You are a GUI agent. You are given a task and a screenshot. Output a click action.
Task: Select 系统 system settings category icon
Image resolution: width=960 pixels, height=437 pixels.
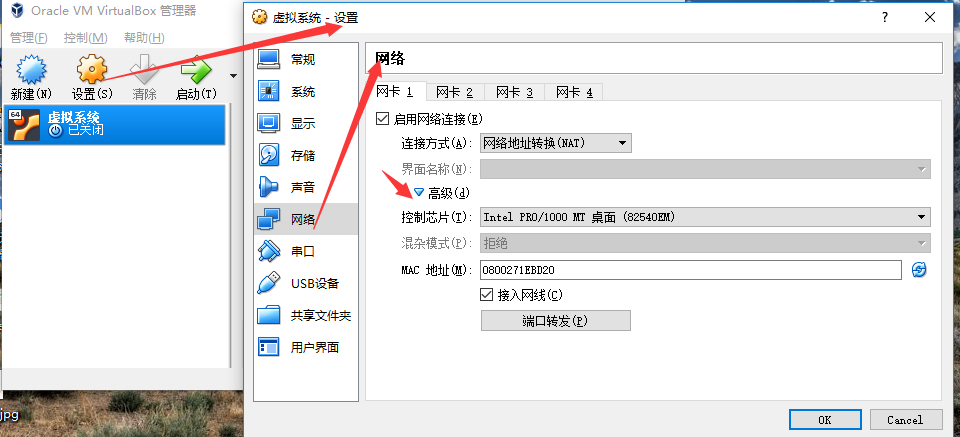tap(268, 92)
